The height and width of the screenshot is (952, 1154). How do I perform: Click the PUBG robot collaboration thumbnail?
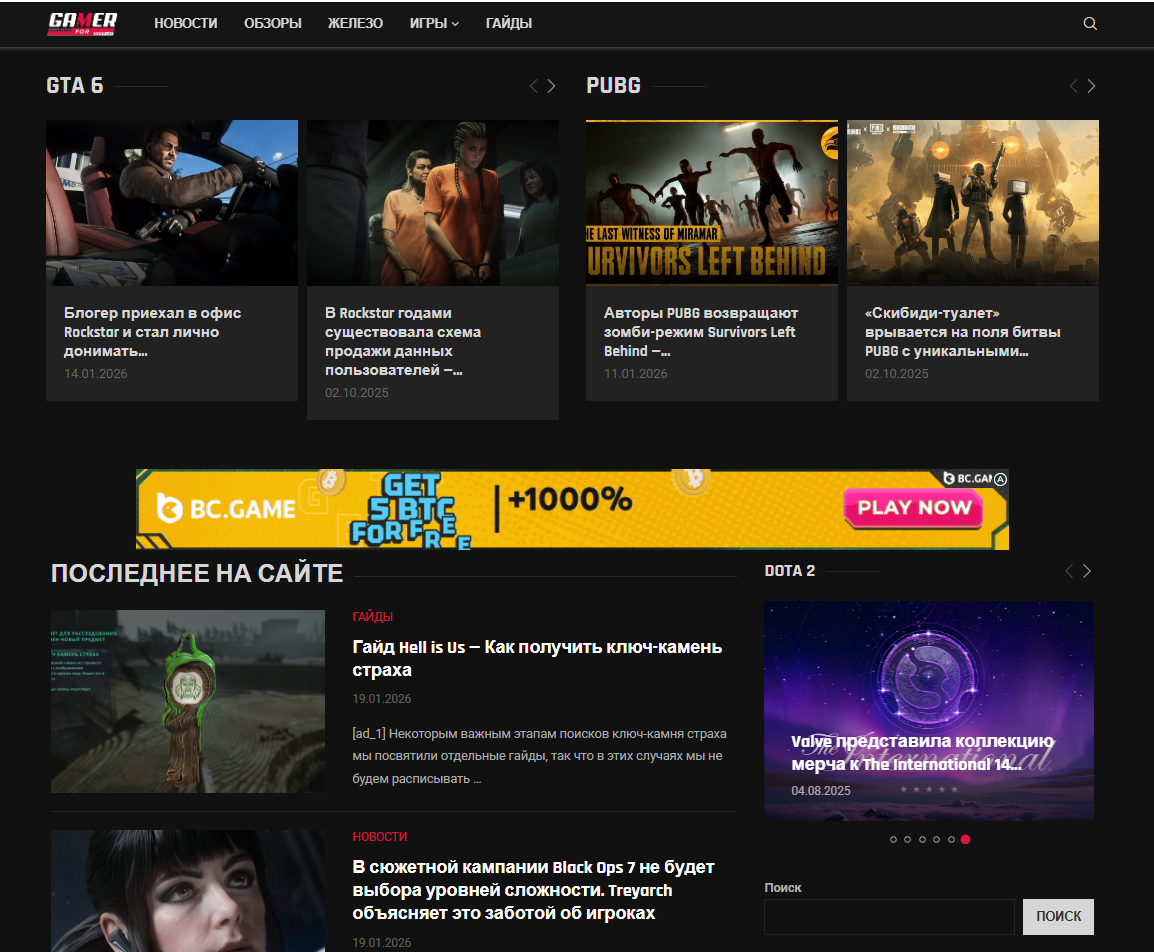973,203
